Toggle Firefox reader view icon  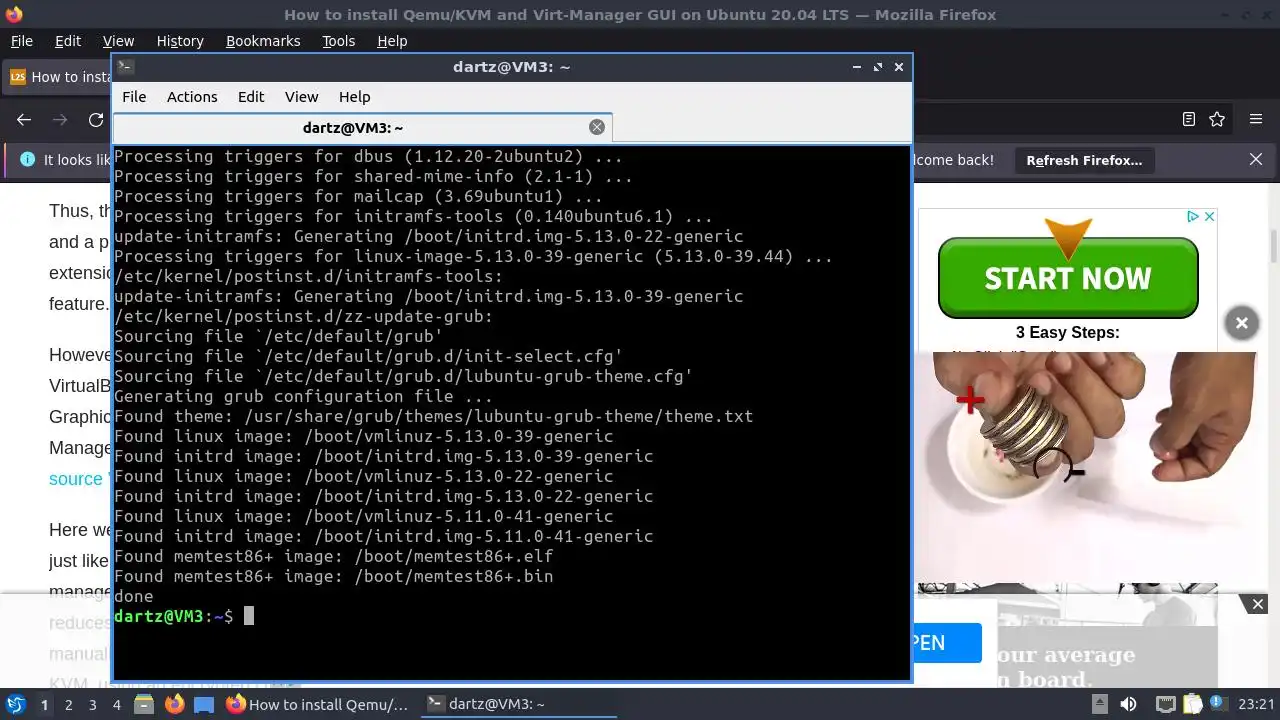pyautogui.click(x=1189, y=120)
